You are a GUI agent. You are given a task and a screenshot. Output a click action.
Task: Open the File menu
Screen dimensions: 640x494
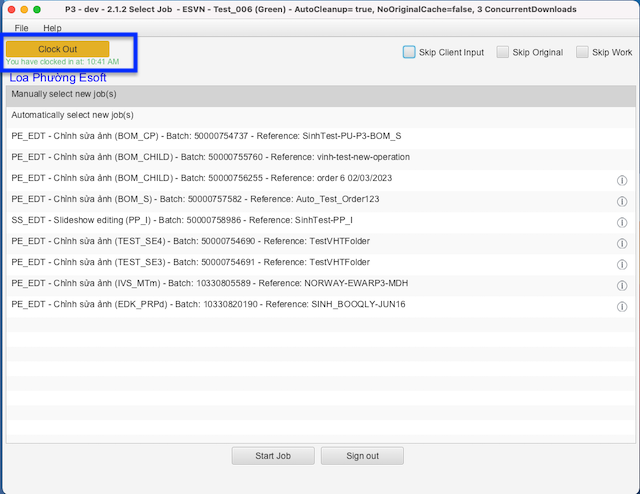(x=21, y=28)
